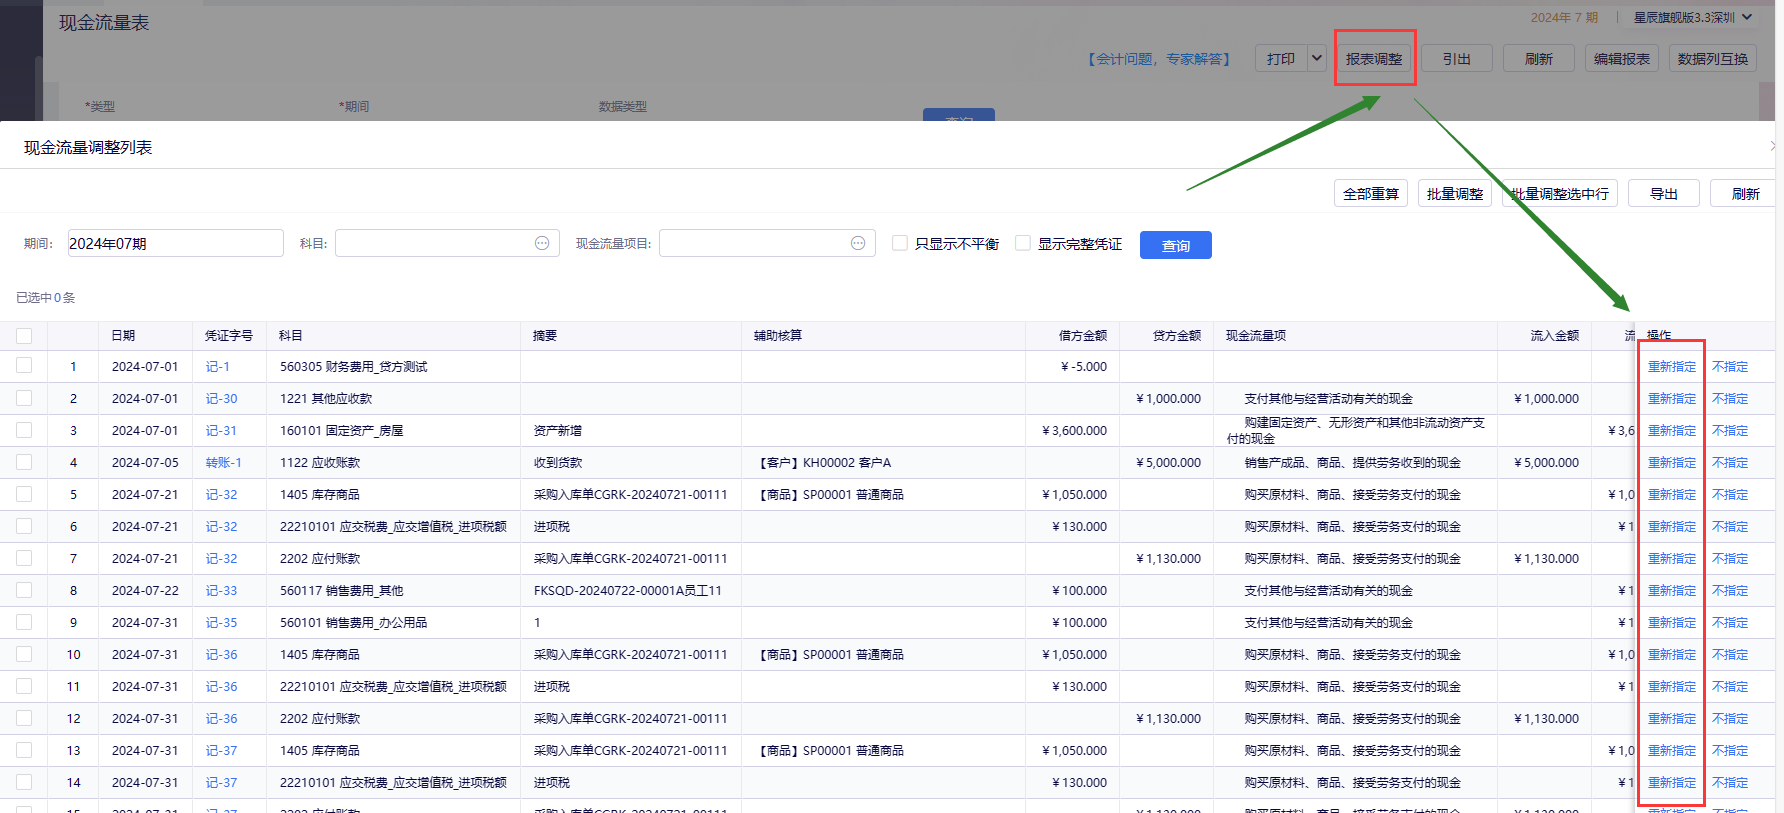
Task: Toggle the select-all checkbox in table header
Action: (24, 336)
